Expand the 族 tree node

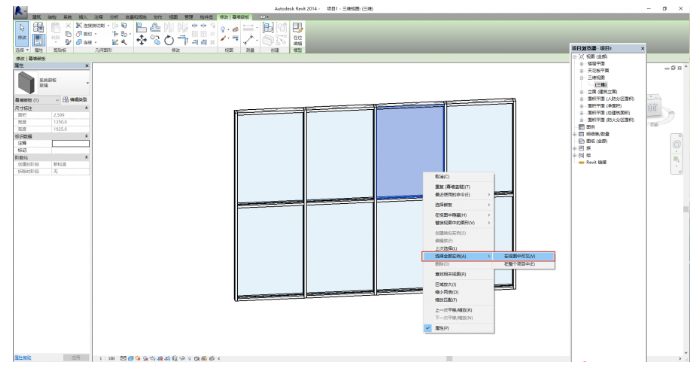point(575,148)
